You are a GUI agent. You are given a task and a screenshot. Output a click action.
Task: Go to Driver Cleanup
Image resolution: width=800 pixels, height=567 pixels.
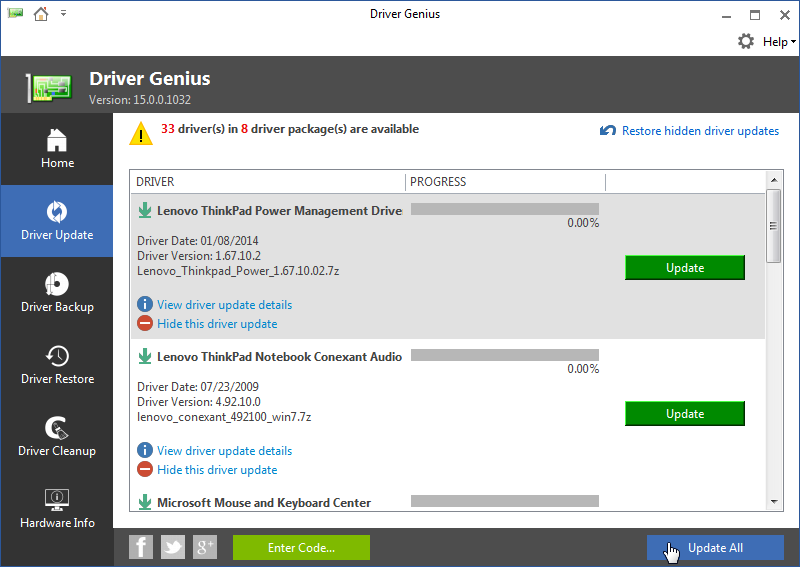coord(57,437)
